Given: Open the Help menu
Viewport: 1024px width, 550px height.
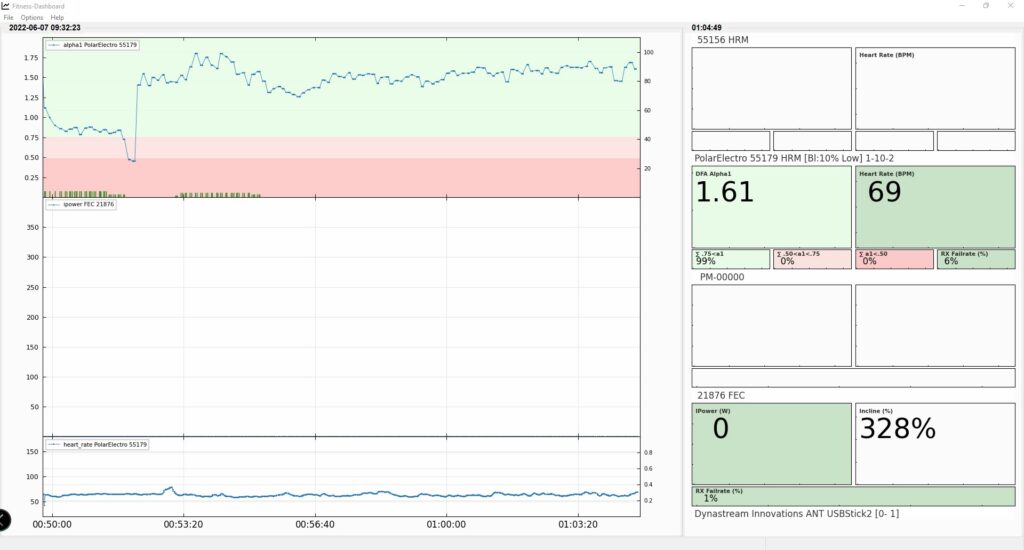Looking at the screenshot, I should click(x=57, y=17).
